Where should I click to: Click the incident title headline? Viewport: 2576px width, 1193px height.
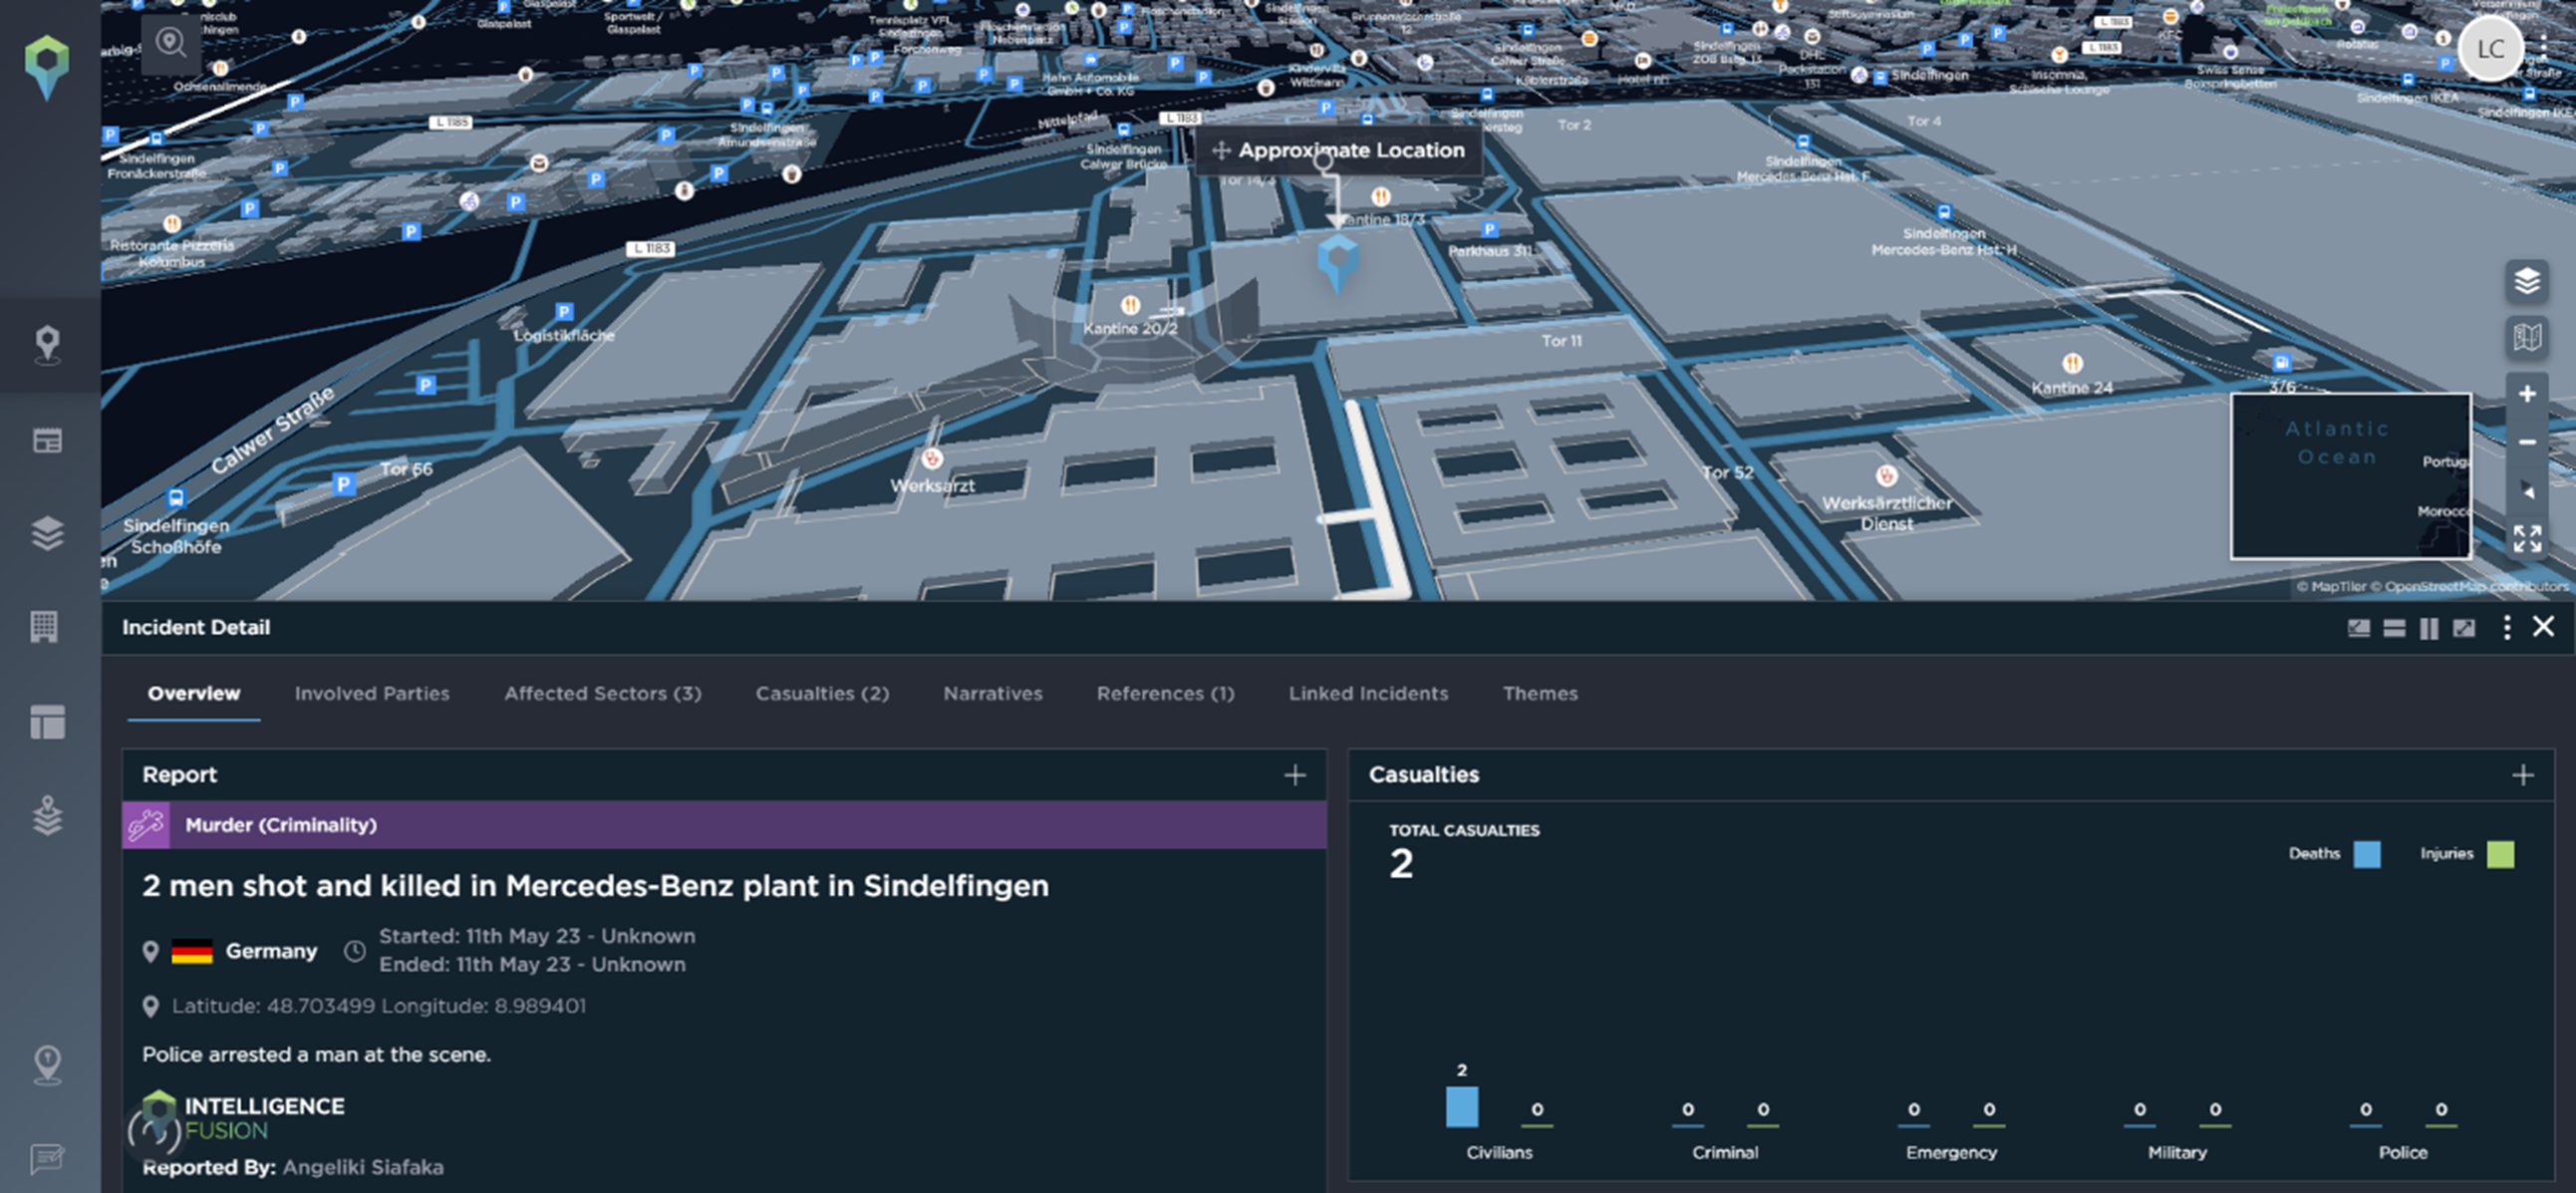point(595,886)
